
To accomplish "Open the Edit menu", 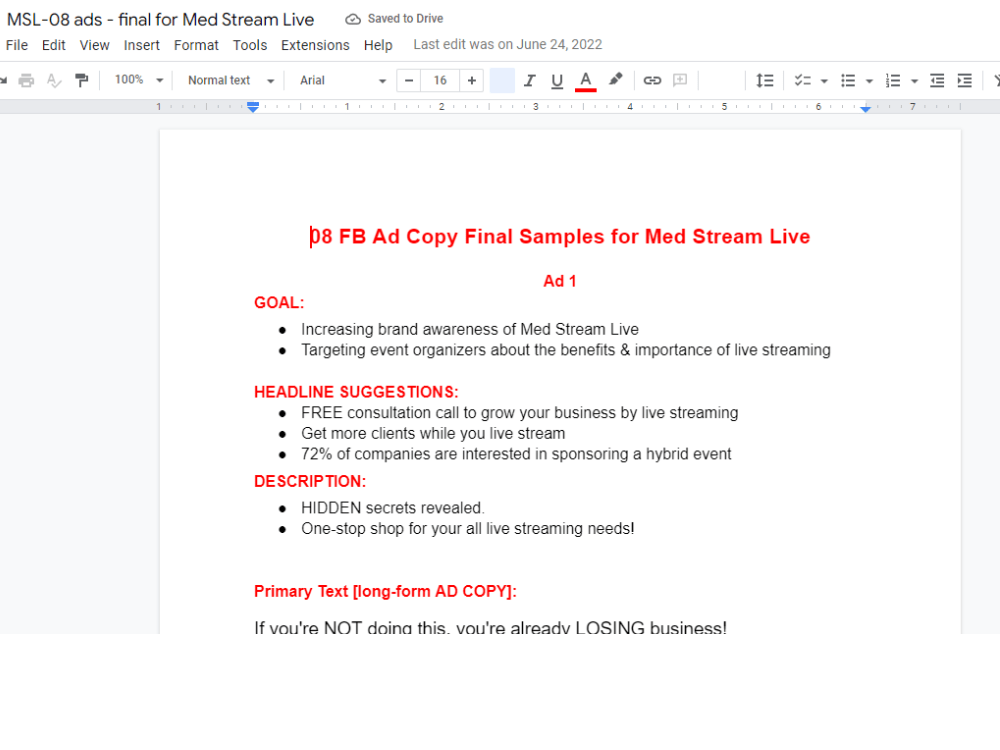I will (54, 45).
